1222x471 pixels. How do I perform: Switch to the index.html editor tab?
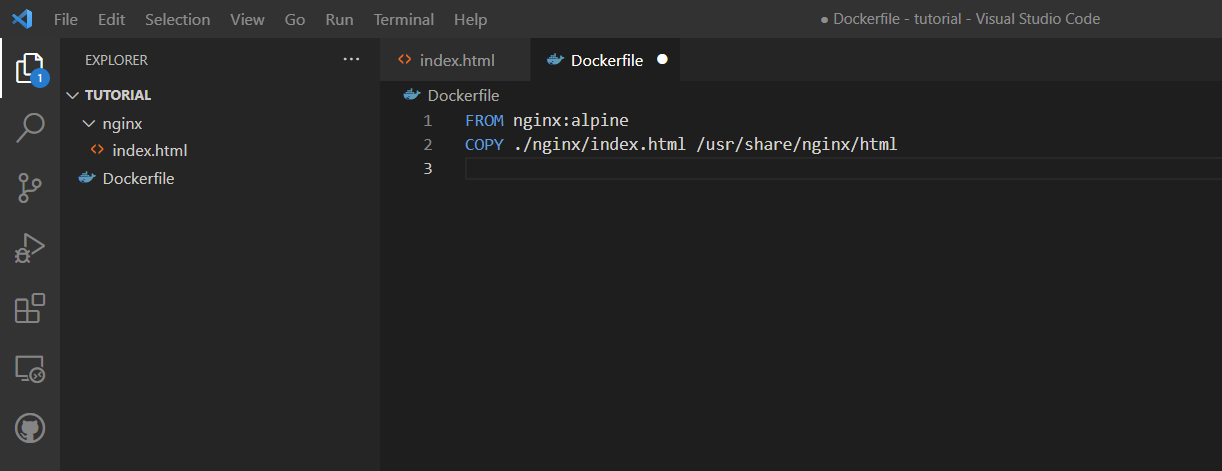pos(456,60)
